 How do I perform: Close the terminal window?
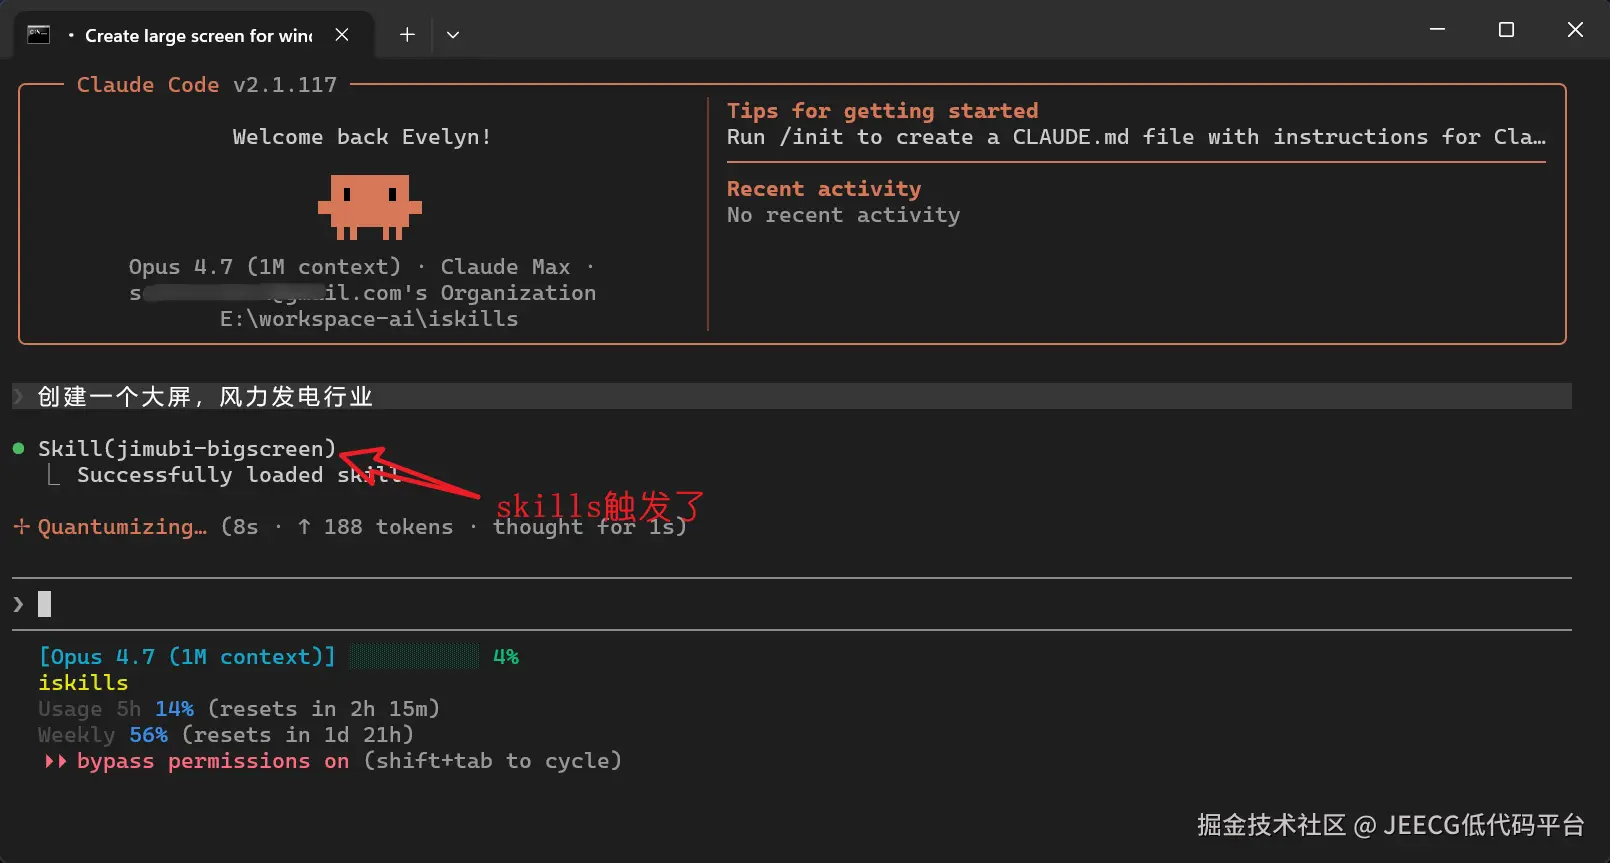[x=1575, y=30]
